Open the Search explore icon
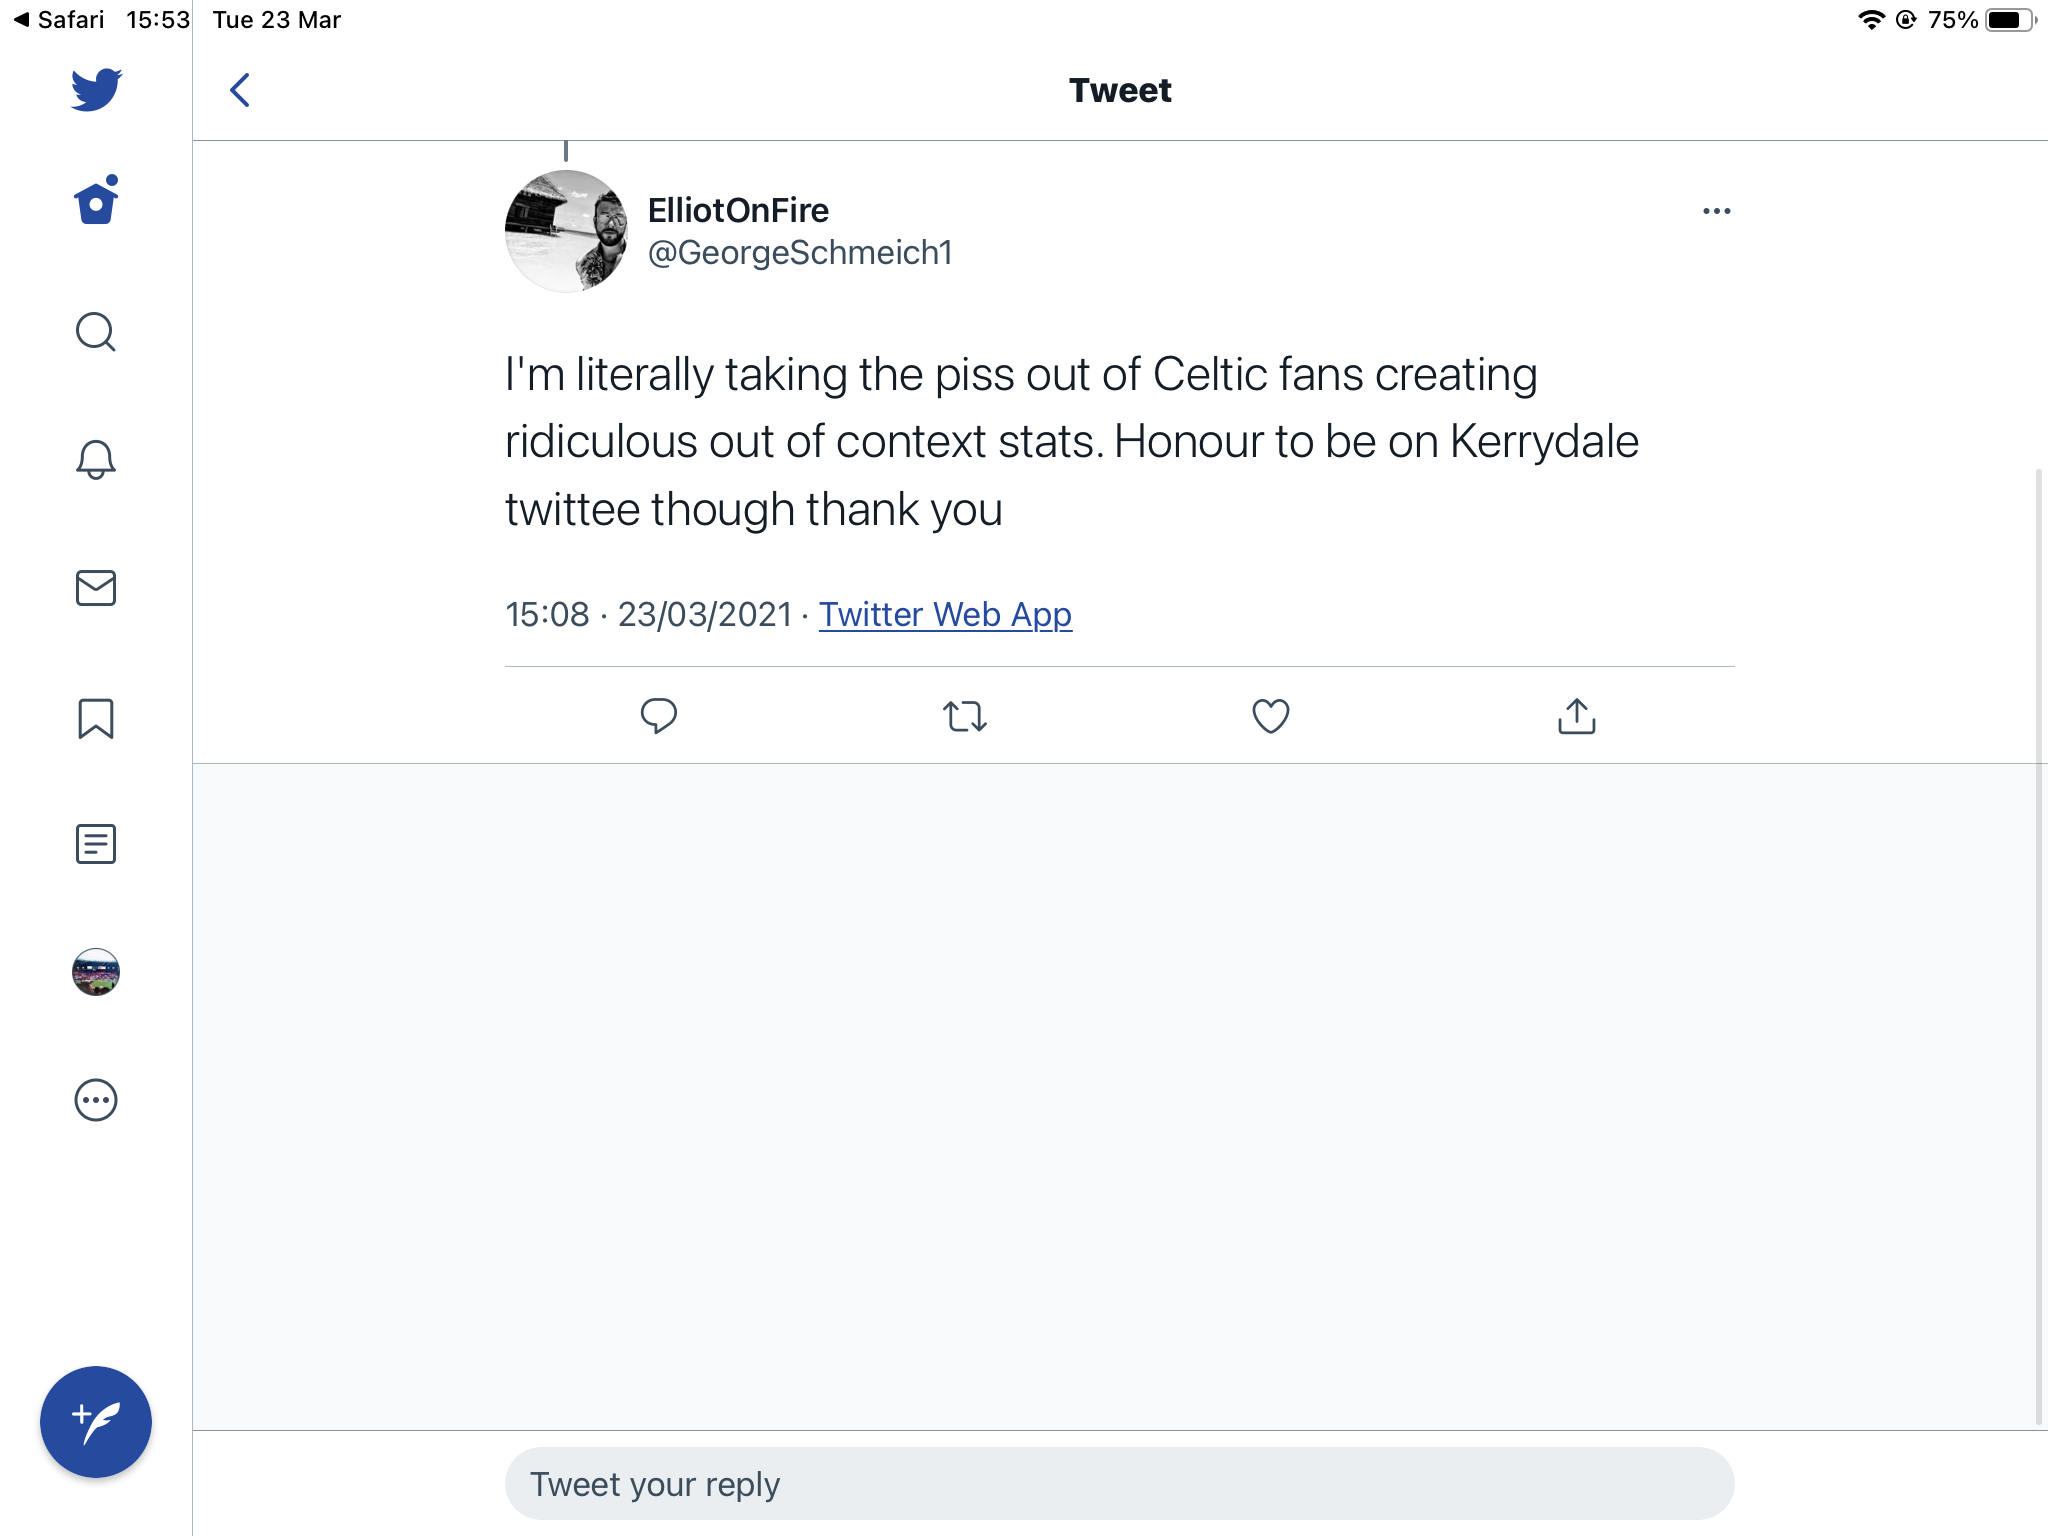Image resolution: width=2048 pixels, height=1536 pixels. tap(96, 332)
